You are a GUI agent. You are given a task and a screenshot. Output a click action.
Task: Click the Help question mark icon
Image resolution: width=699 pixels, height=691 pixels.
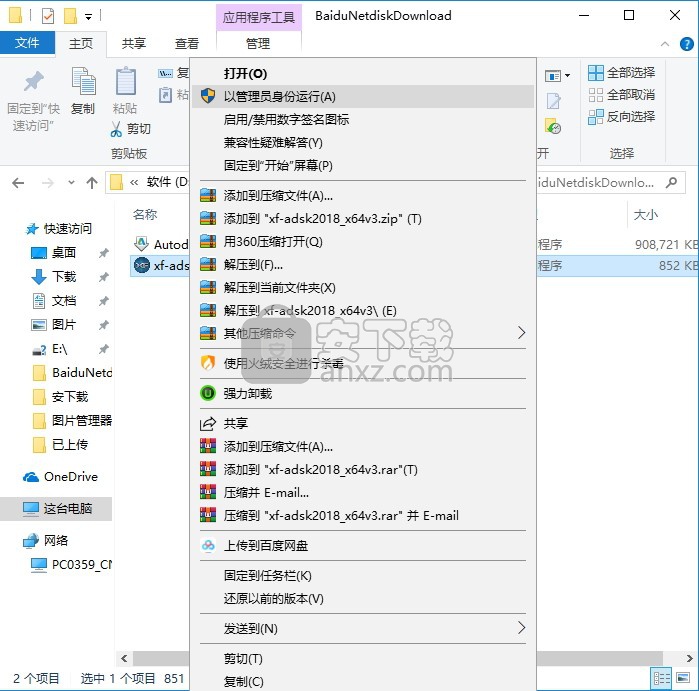click(x=687, y=44)
